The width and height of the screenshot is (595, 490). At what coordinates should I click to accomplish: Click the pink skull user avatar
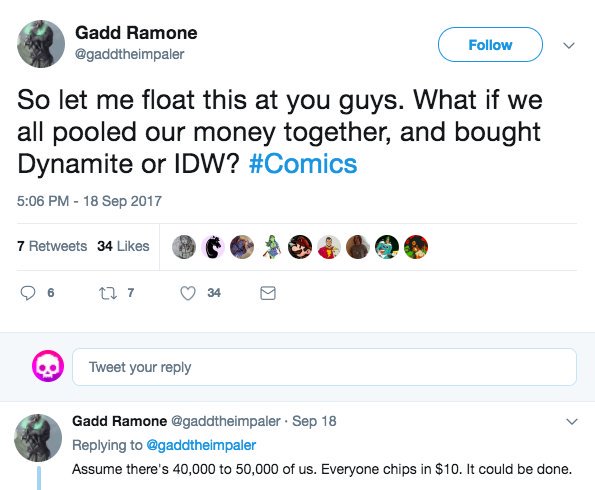(x=48, y=366)
